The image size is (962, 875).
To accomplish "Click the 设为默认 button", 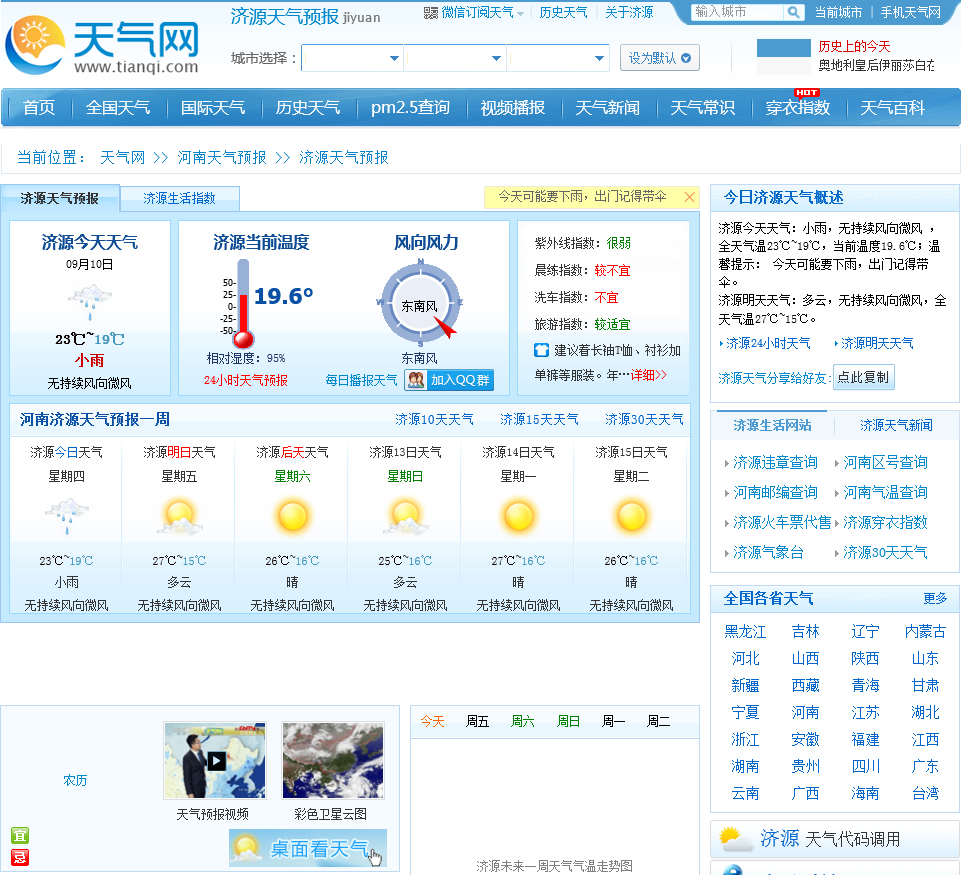I will (x=659, y=58).
